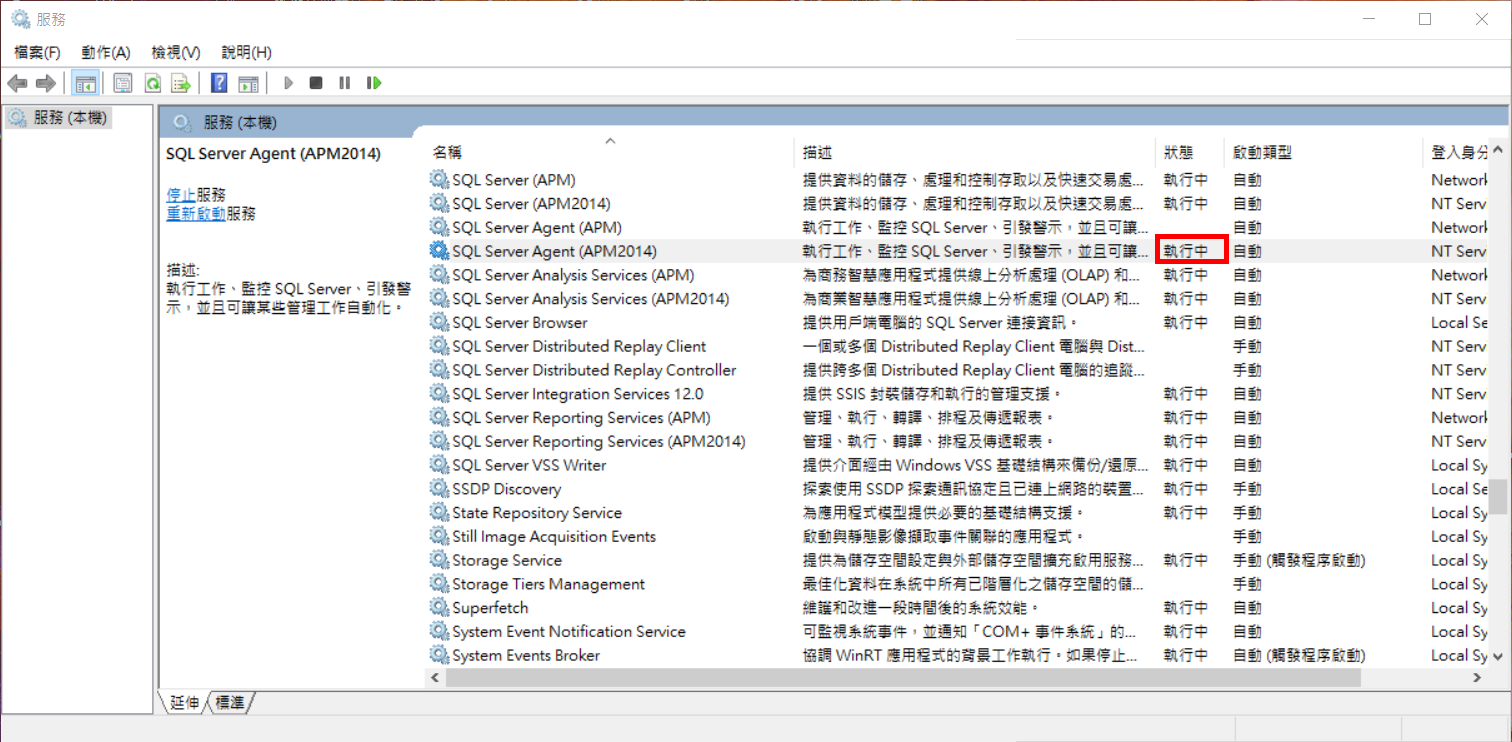Click the 停止 service link

(x=181, y=194)
